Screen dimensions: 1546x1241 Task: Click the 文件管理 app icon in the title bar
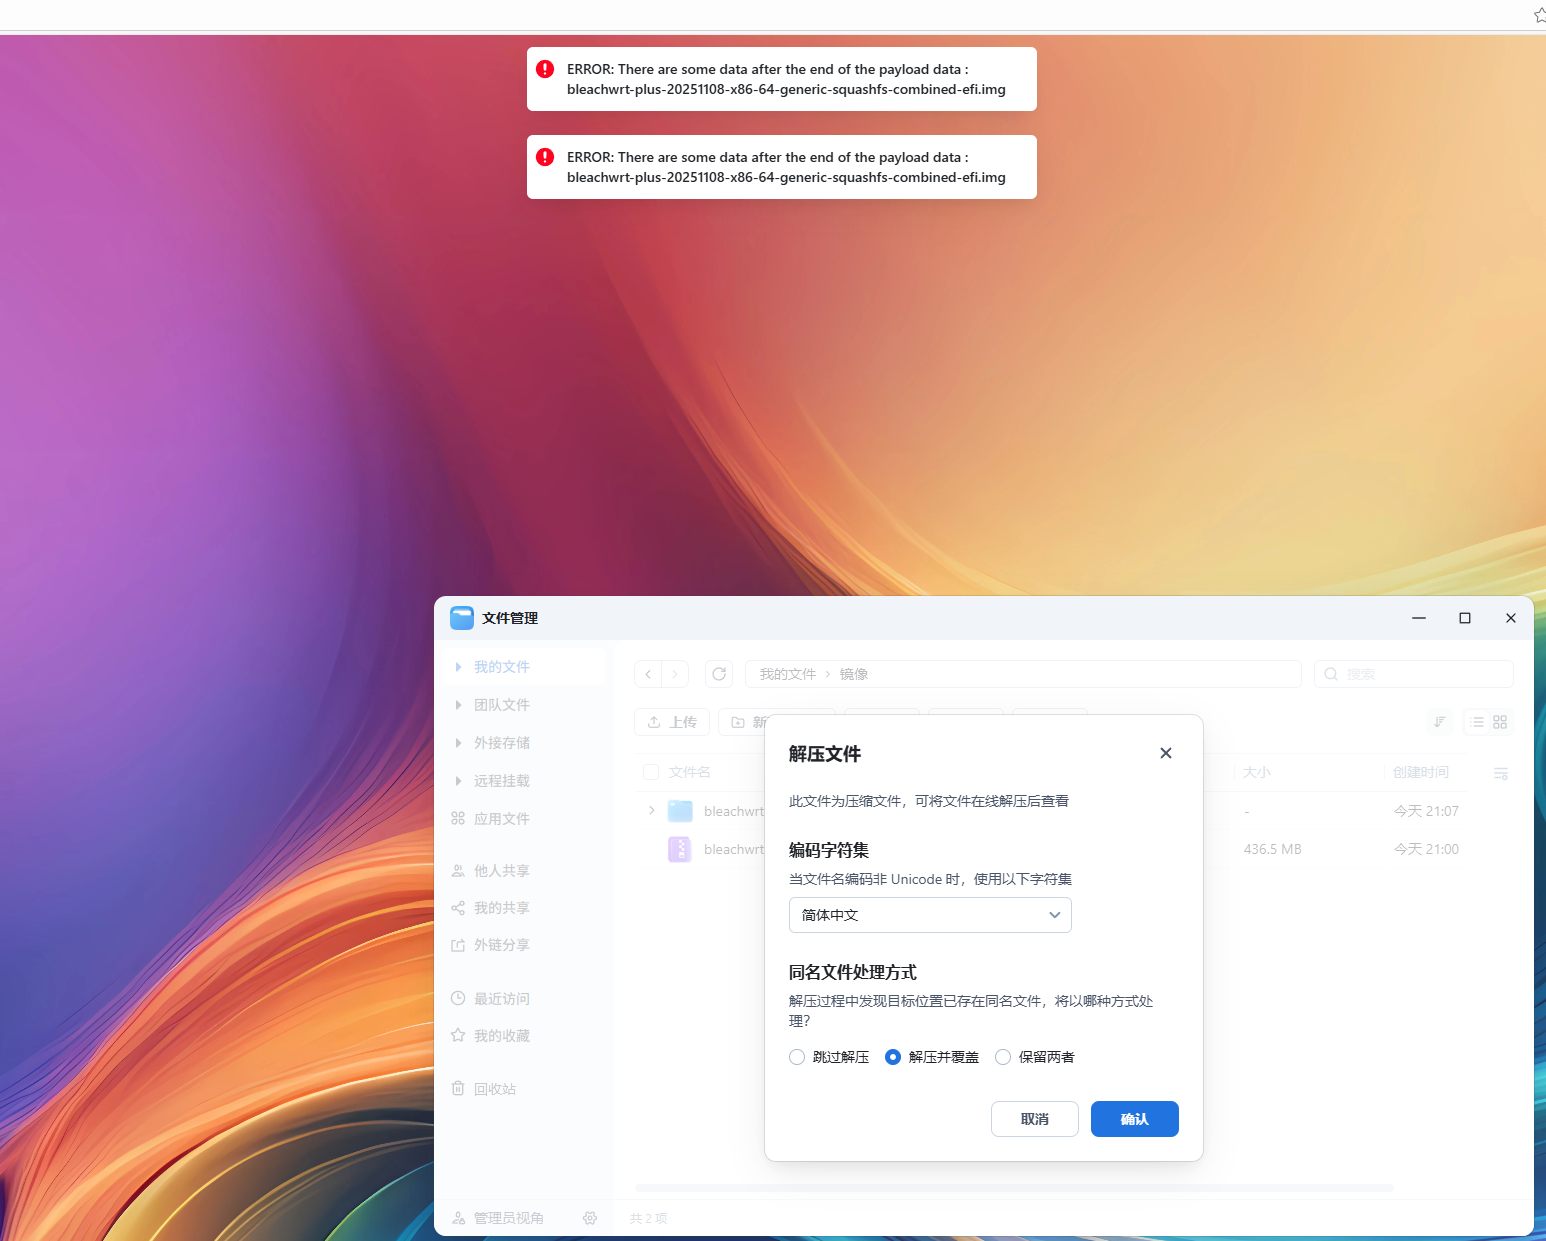[x=462, y=618]
